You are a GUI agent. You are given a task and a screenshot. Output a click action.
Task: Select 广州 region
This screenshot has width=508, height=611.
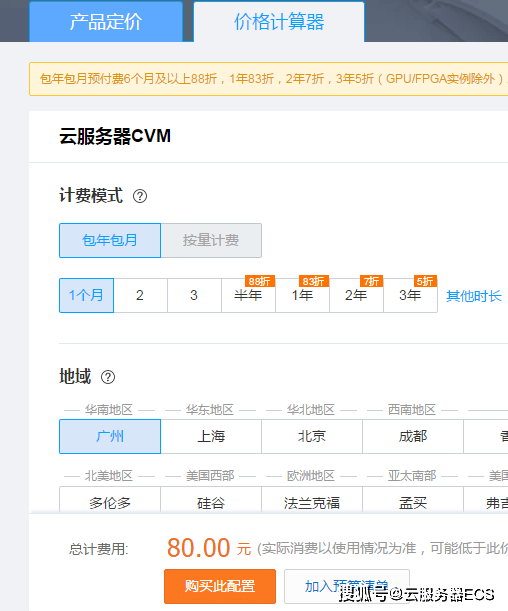coord(110,436)
